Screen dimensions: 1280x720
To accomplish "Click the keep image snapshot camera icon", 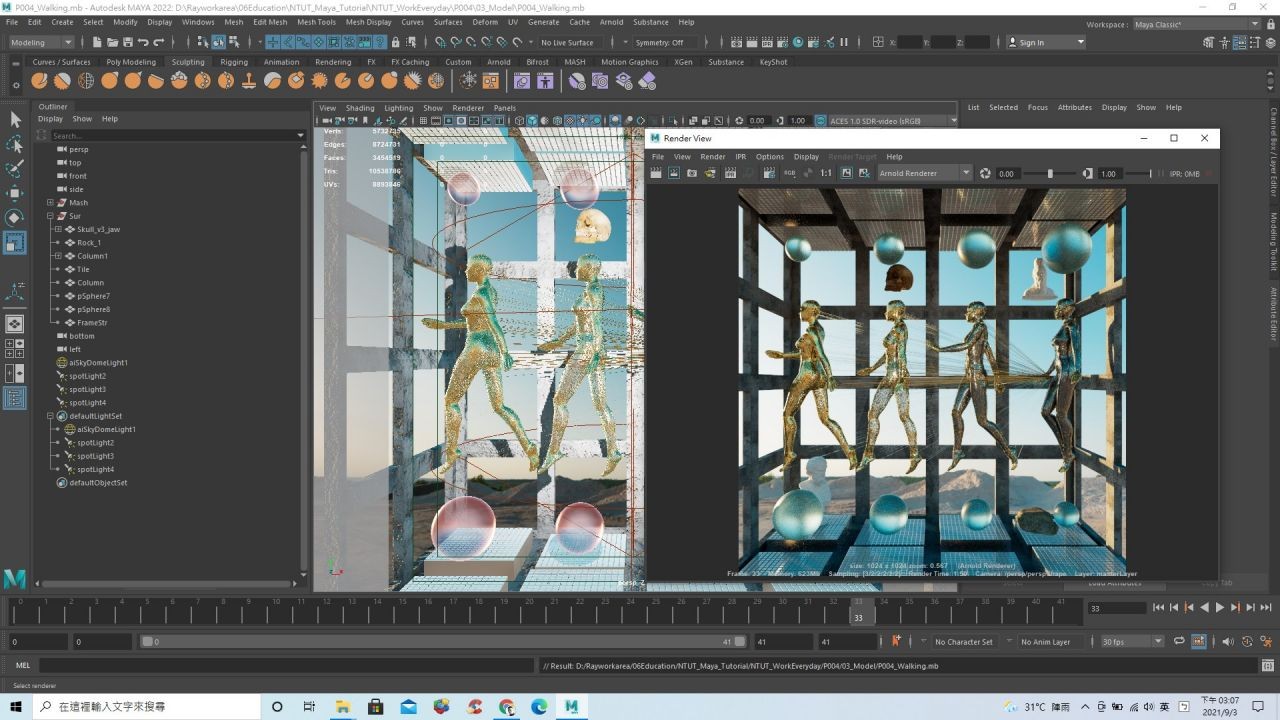I will [x=692, y=173].
